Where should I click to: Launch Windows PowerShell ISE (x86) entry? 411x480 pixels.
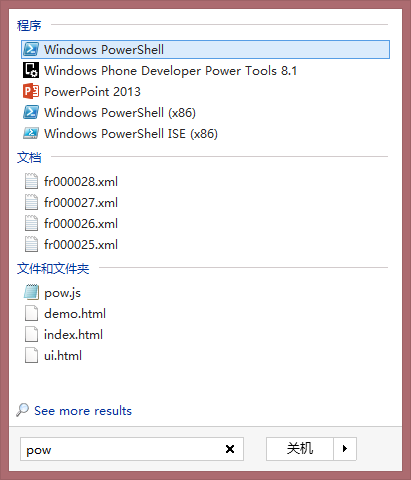click(x=131, y=134)
